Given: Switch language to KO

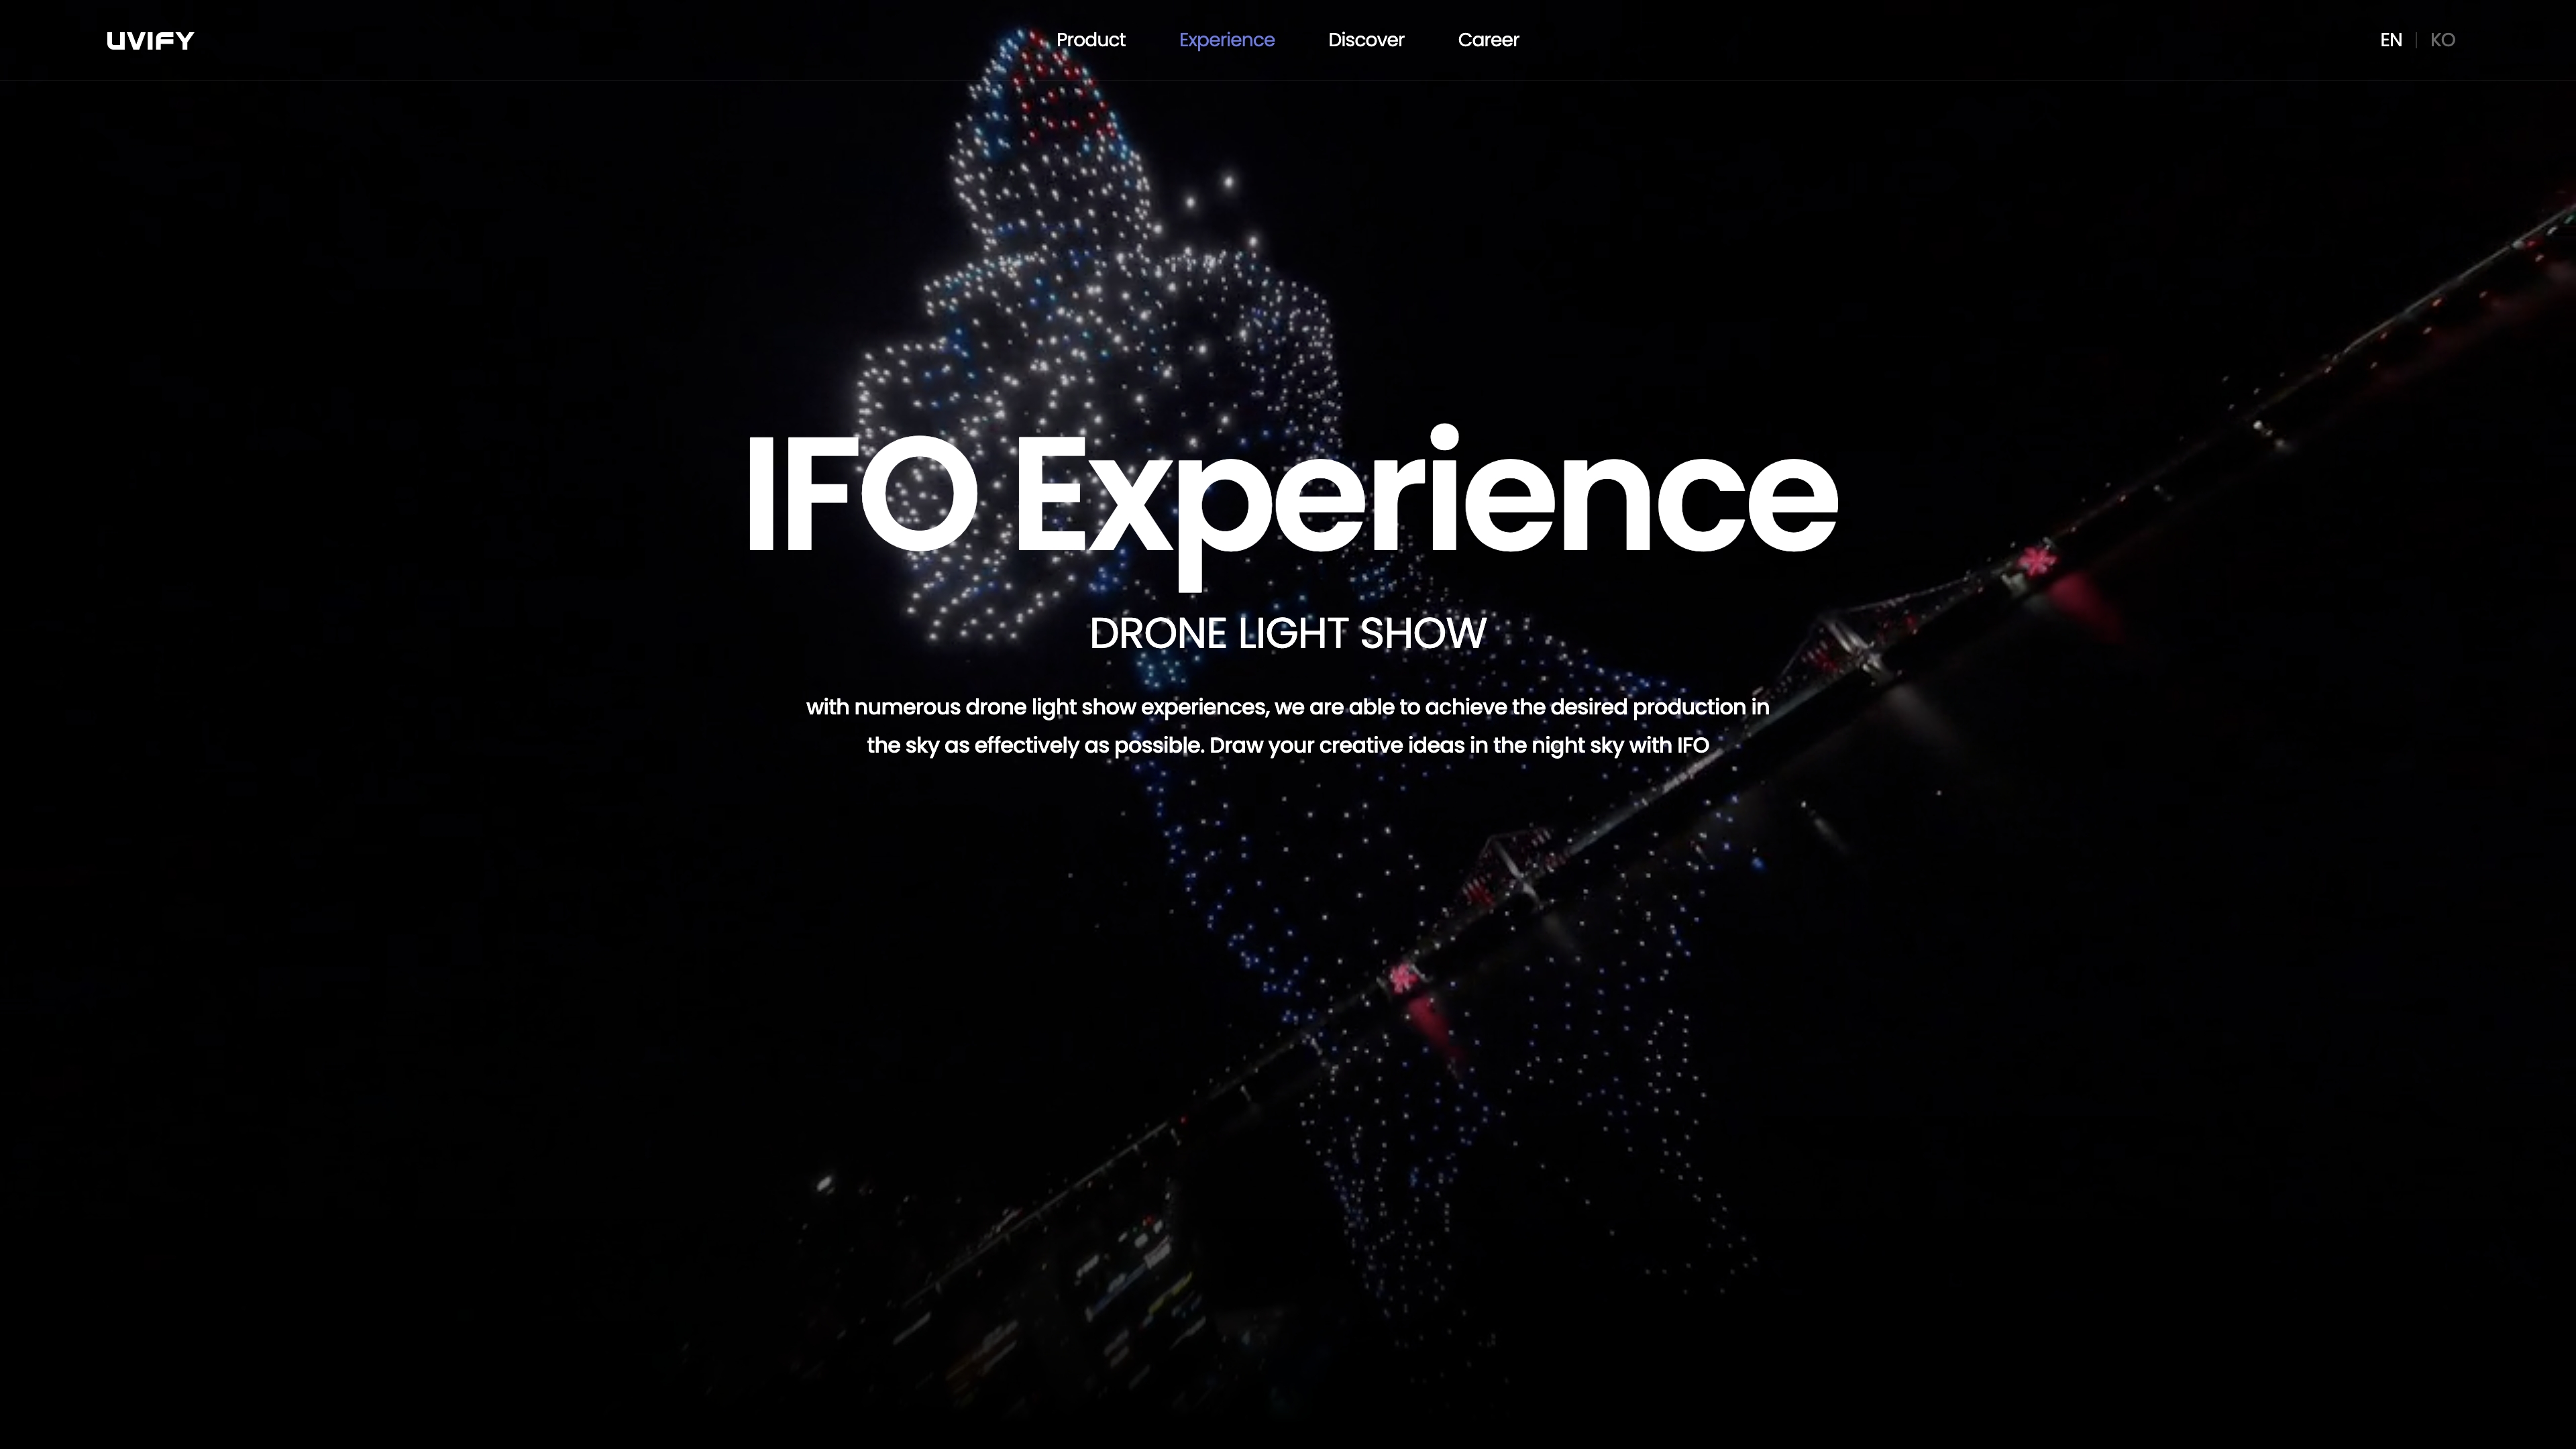Looking at the screenshot, I should (x=2442, y=40).
